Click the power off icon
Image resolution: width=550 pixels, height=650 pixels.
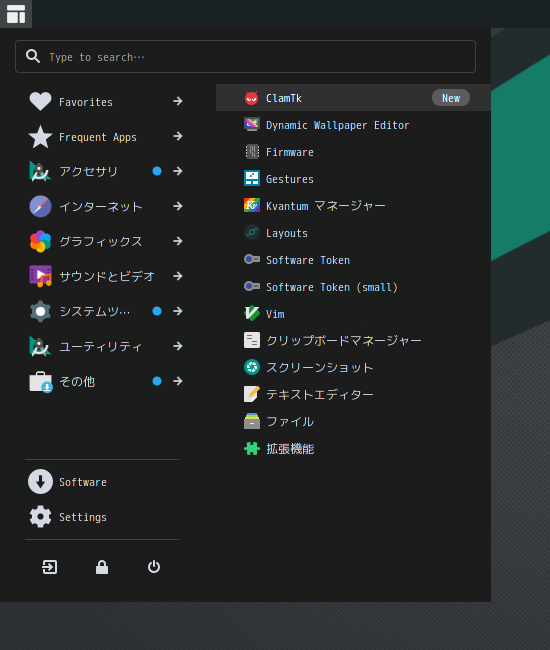coord(154,567)
